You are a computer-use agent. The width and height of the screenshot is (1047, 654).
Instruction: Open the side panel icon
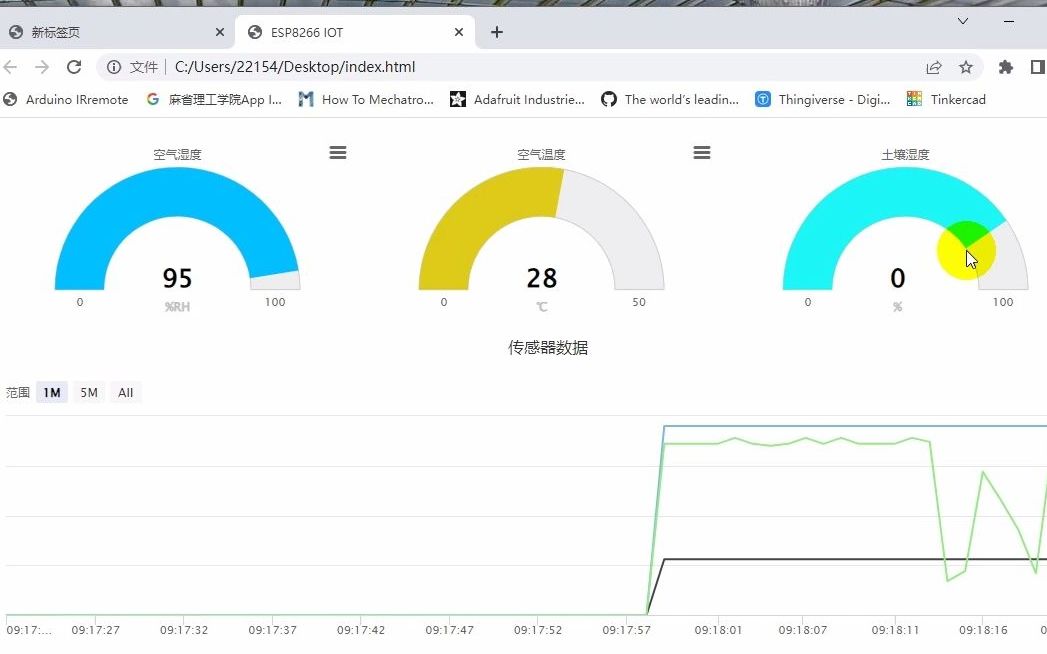pos(1038,67)
